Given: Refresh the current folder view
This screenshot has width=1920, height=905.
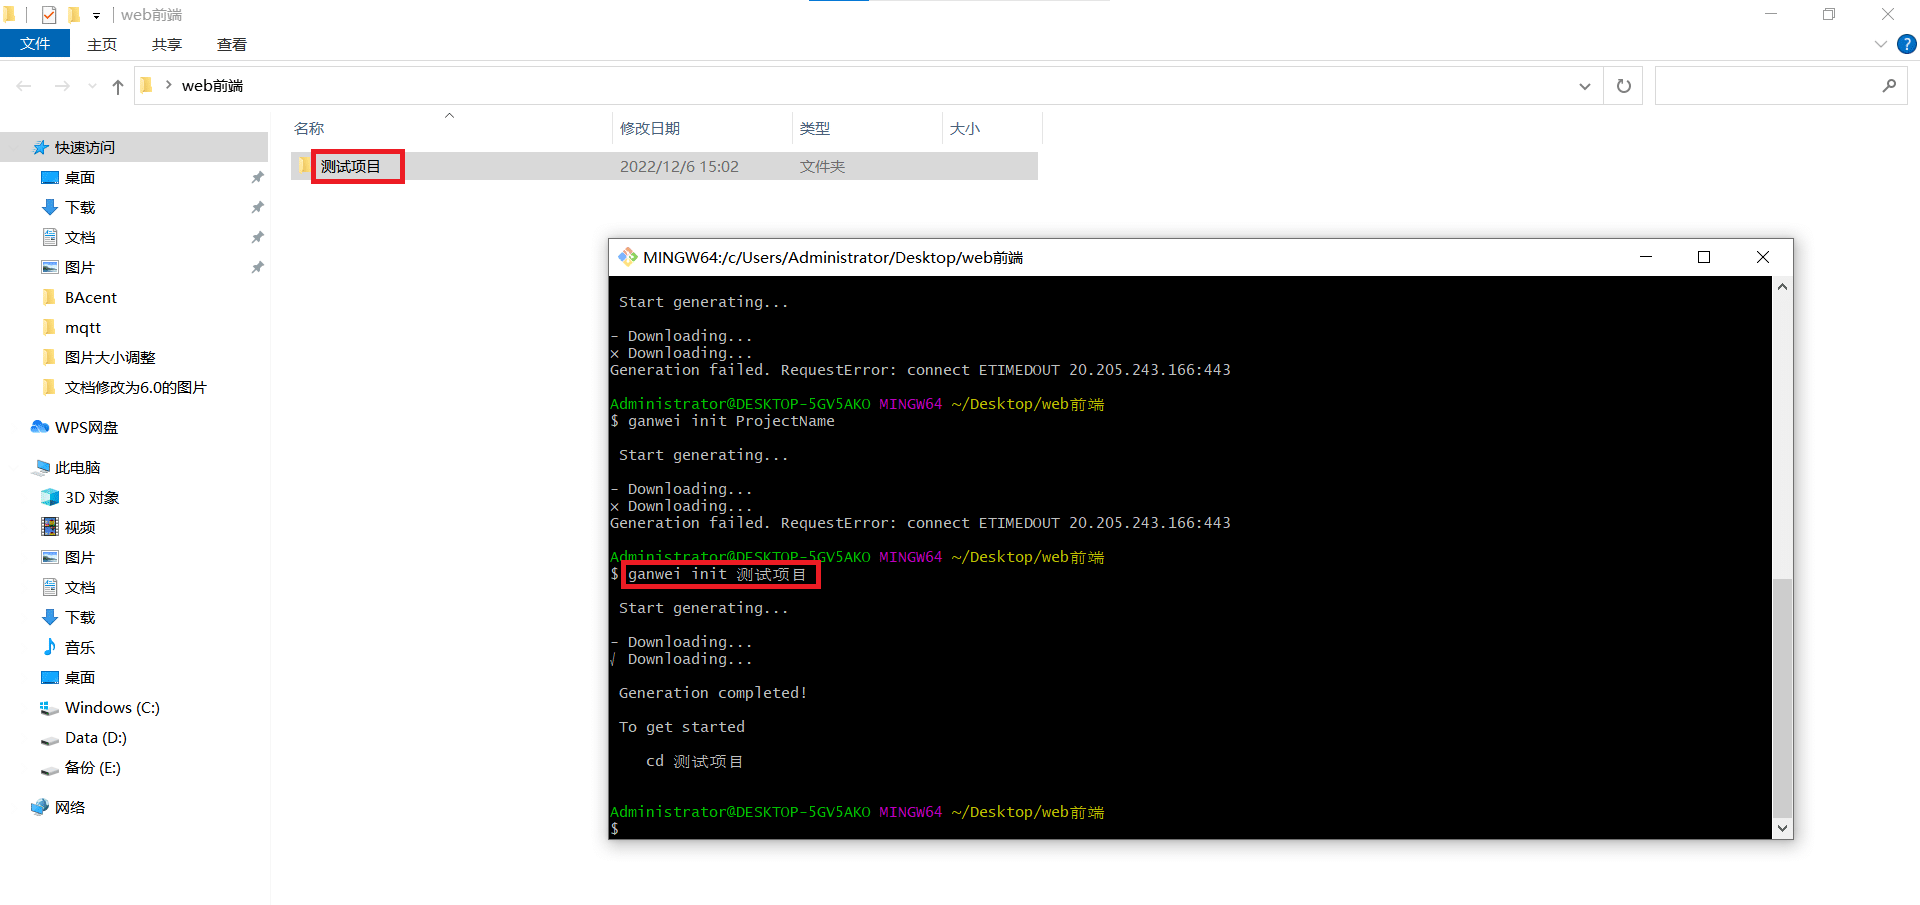Looking at the screenshot, I should point(1623,86).
